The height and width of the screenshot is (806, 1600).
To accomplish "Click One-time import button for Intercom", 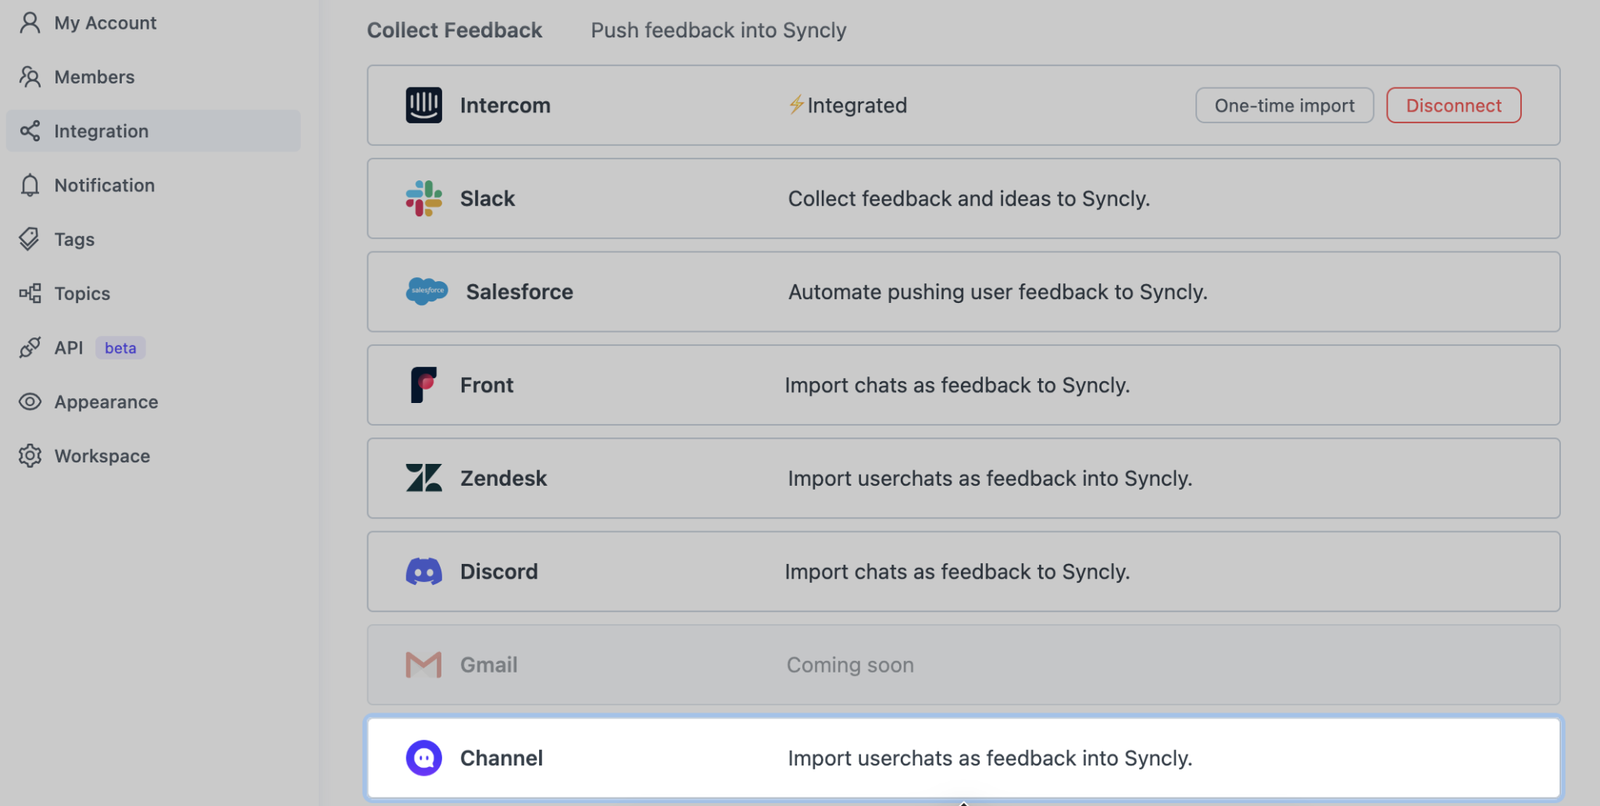I will tap(1284, 105).
